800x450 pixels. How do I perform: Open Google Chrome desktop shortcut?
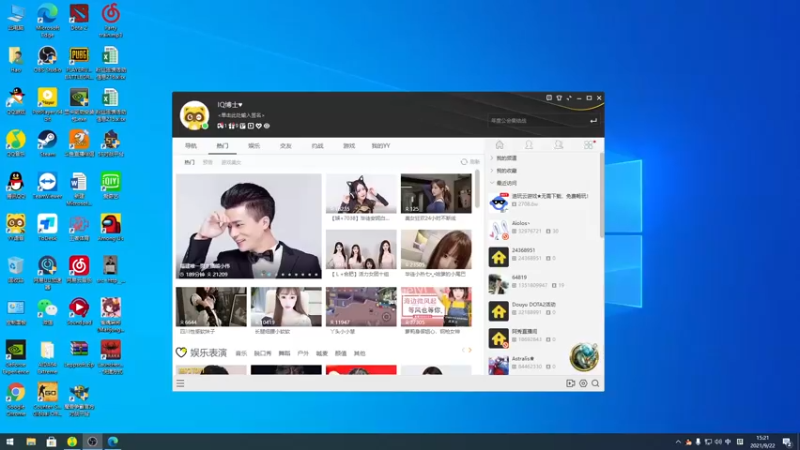pyautogui.click(x=16, y=400)
